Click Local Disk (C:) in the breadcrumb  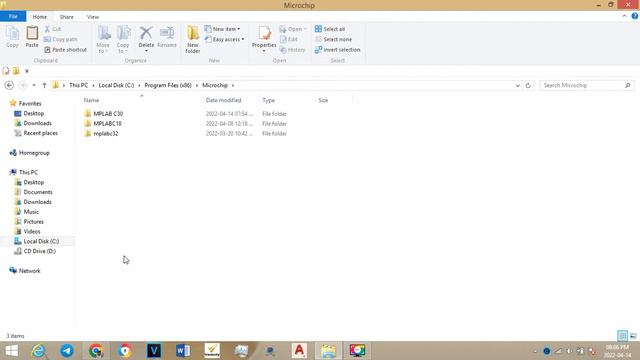(x=116, y=85)
